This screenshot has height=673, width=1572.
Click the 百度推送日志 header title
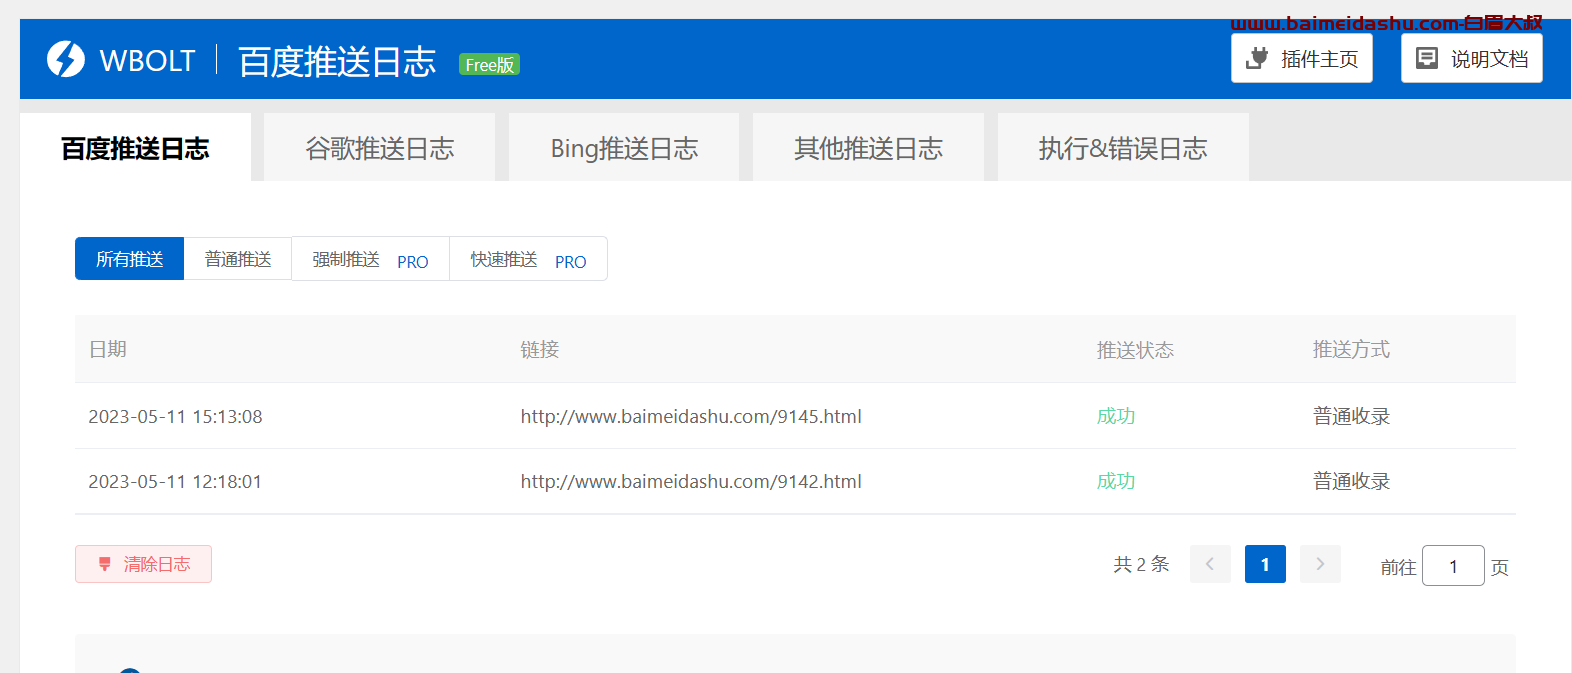[337, 61]
